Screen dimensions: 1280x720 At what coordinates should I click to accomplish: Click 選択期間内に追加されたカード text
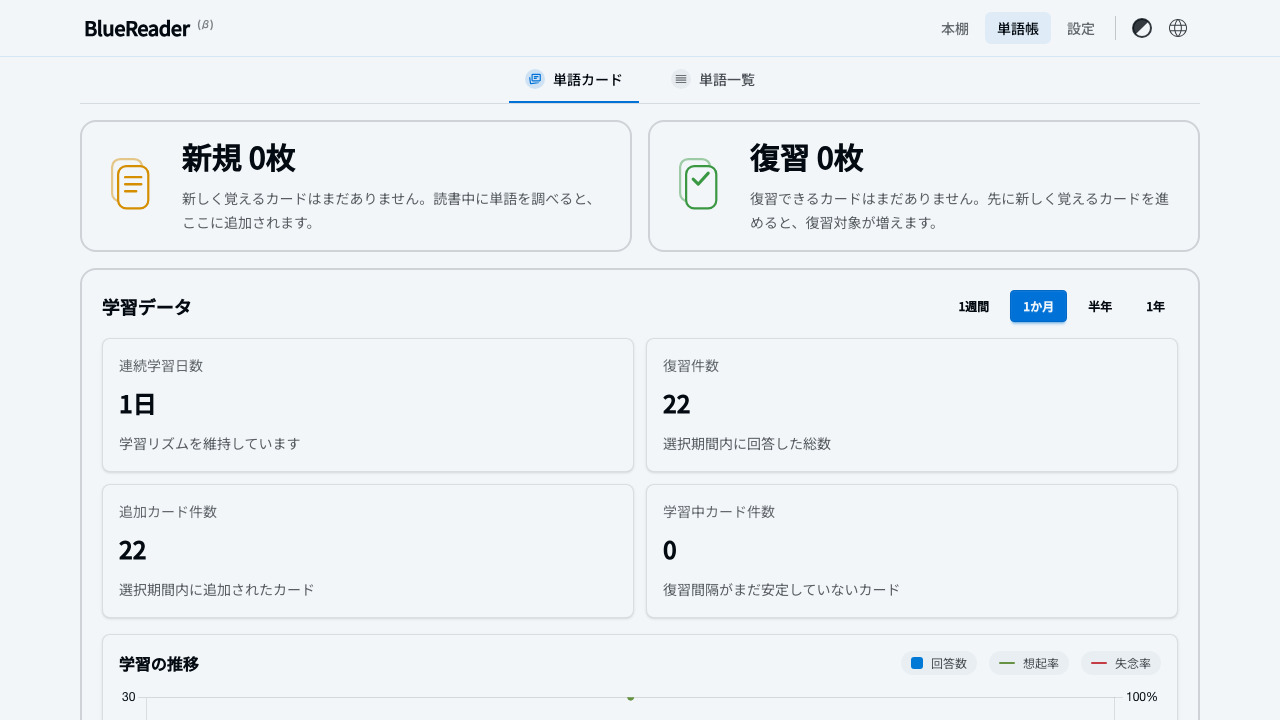pyautogui.click(x=217, y=590)
